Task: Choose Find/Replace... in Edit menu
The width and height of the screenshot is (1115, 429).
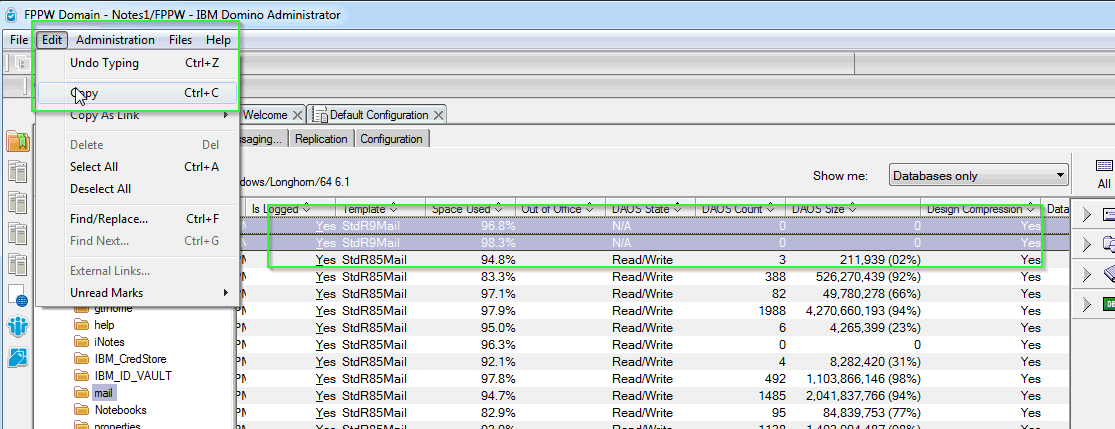Action: pos(137,218)
